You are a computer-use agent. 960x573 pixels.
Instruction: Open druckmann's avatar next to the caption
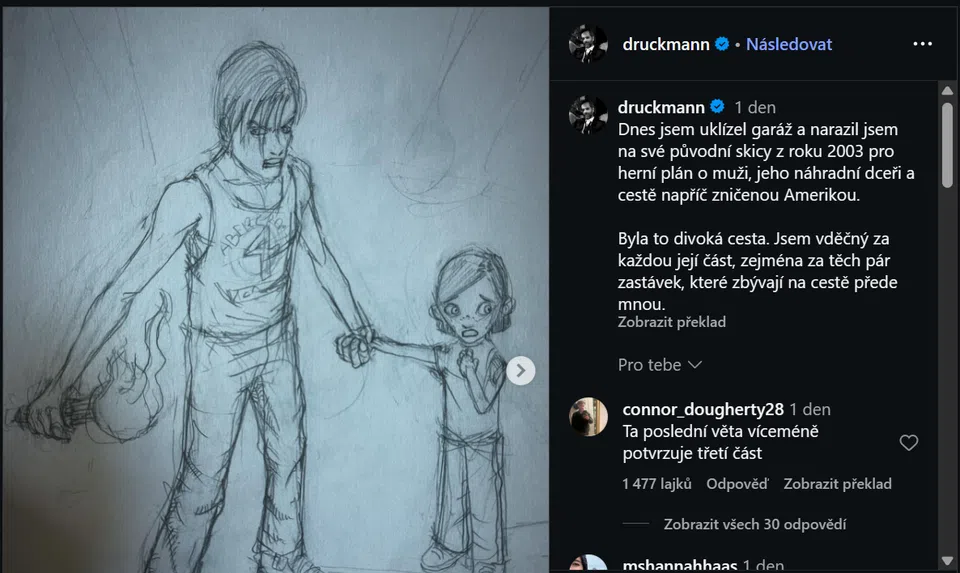click(x=588, y=114)
